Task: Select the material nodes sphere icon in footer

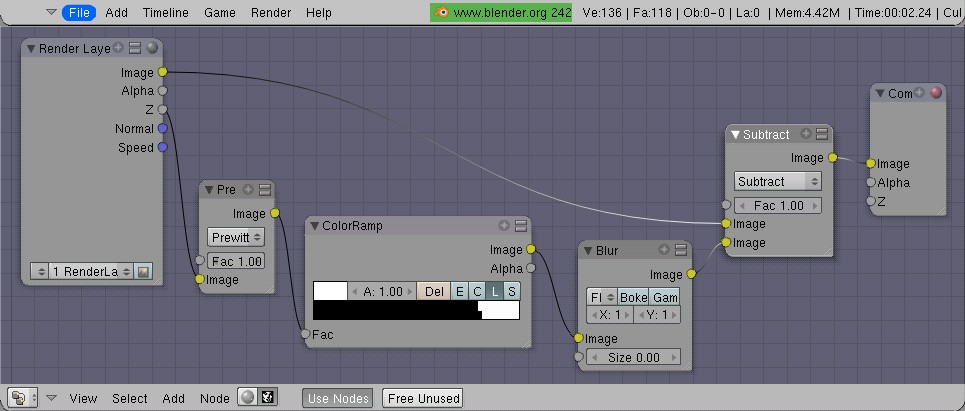Action: pyautogui.click(x=248, y=398)
